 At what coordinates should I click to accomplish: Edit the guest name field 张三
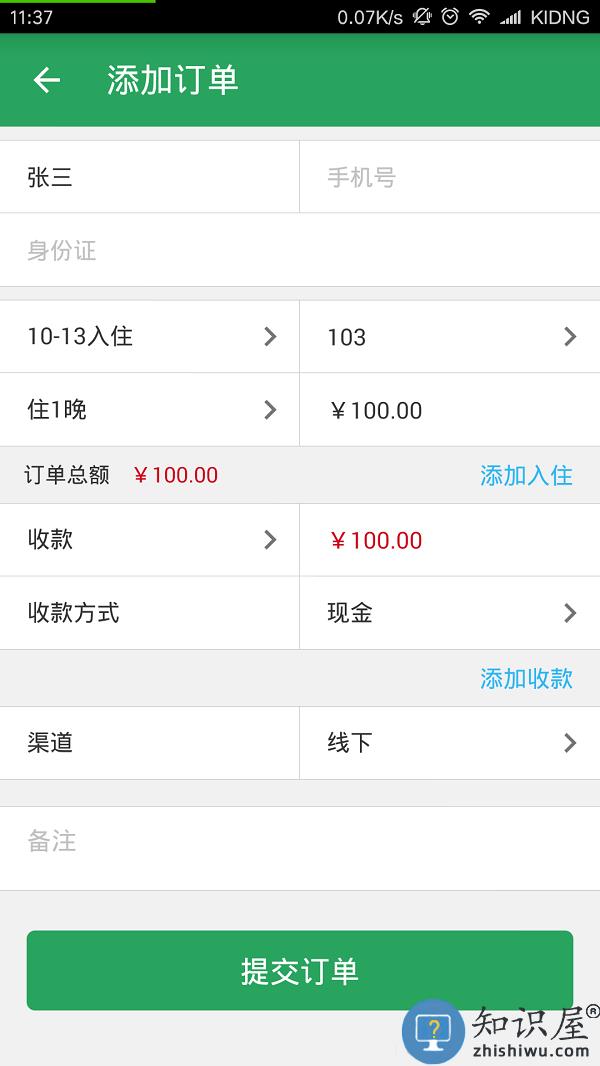pyautogui.click(x=150, y=178)
